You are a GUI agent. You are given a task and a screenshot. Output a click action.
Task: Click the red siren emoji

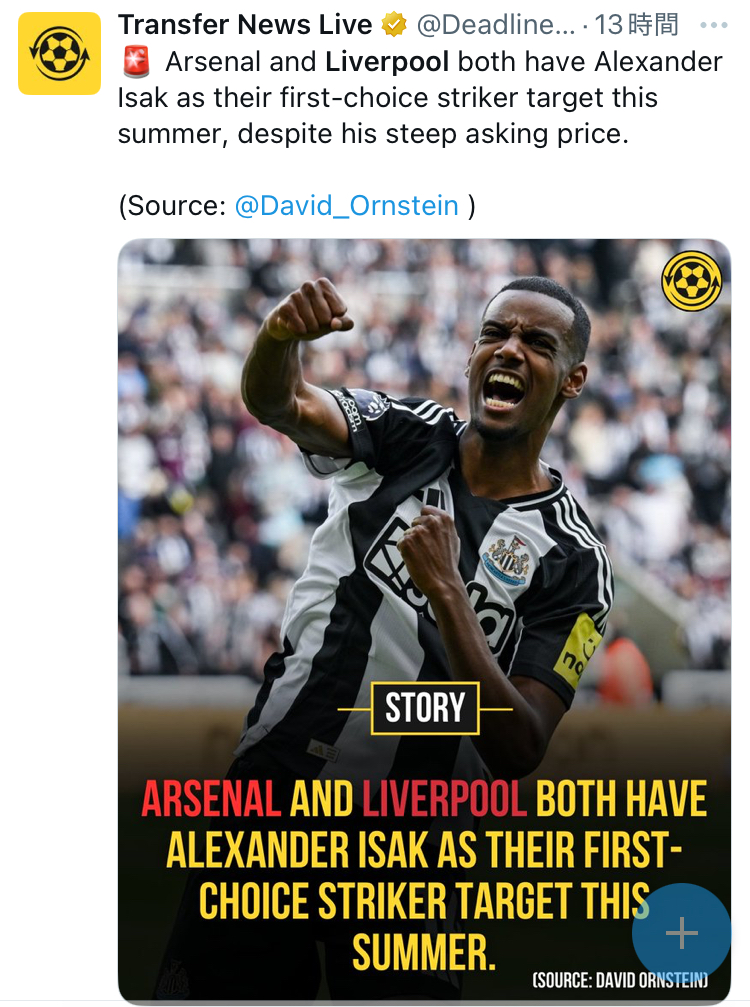(136, 62)
